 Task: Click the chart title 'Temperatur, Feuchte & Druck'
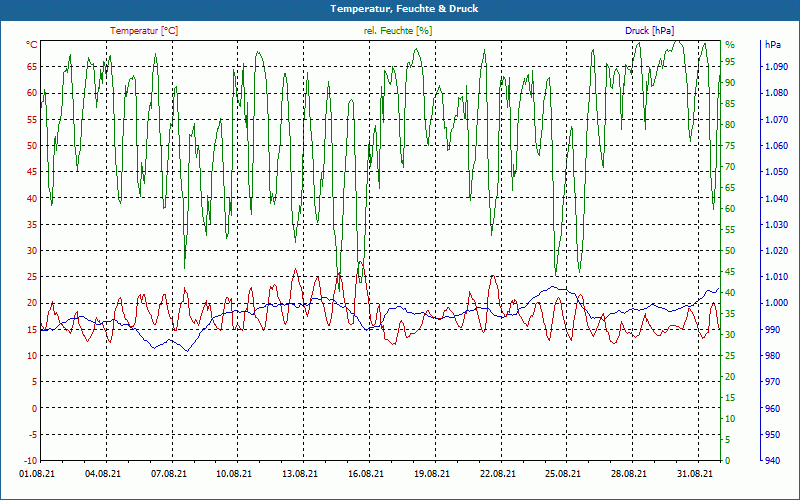[x=404, y=9]
